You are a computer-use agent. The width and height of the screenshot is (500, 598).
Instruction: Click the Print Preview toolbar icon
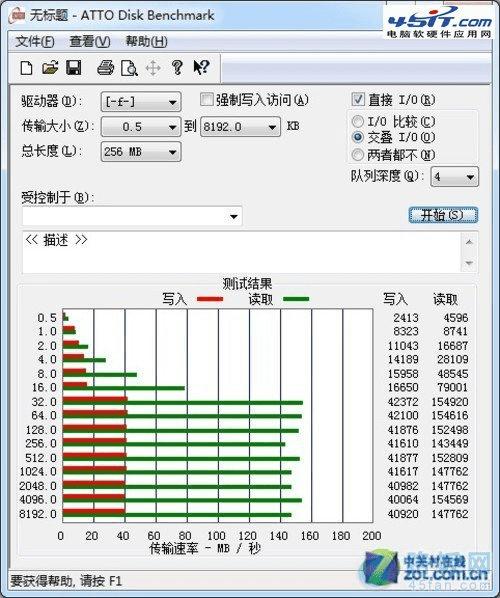pos(129,68)
